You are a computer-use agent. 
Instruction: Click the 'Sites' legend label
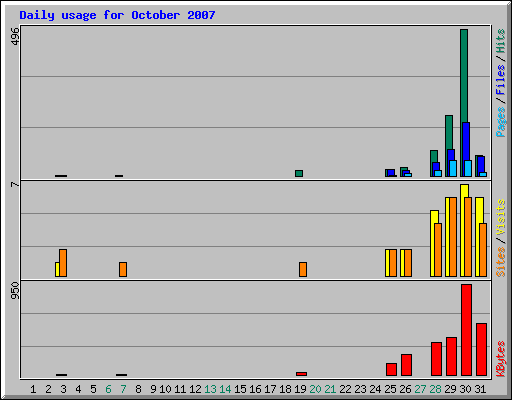tap(500, 262)
